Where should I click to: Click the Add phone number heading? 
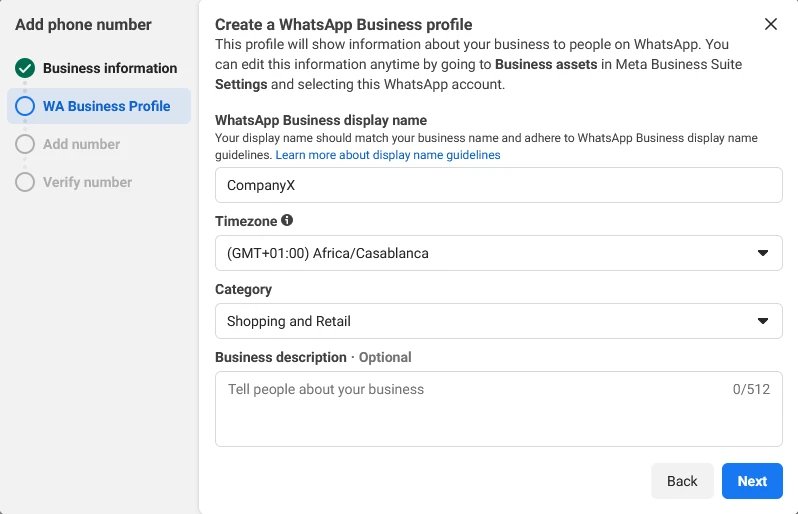click(x=83, y=24)
